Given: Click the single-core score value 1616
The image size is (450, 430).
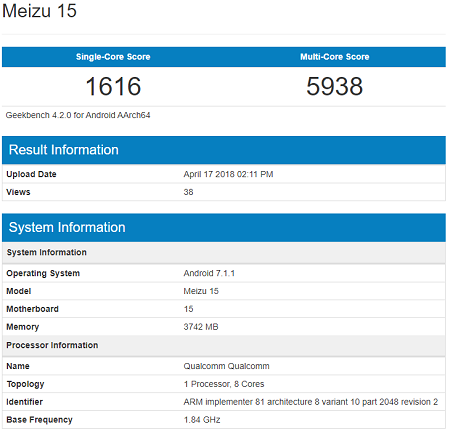Looking at the screenshot, I should [113, 86].
